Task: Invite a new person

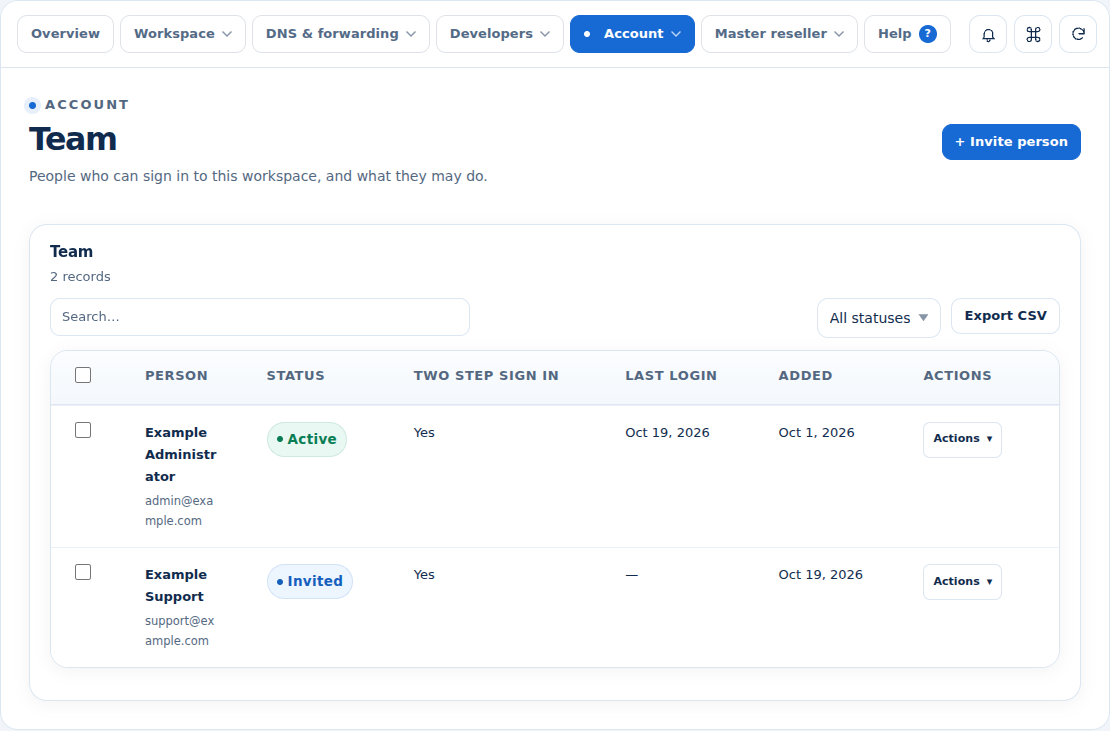Action: [x=1011, y=142]
